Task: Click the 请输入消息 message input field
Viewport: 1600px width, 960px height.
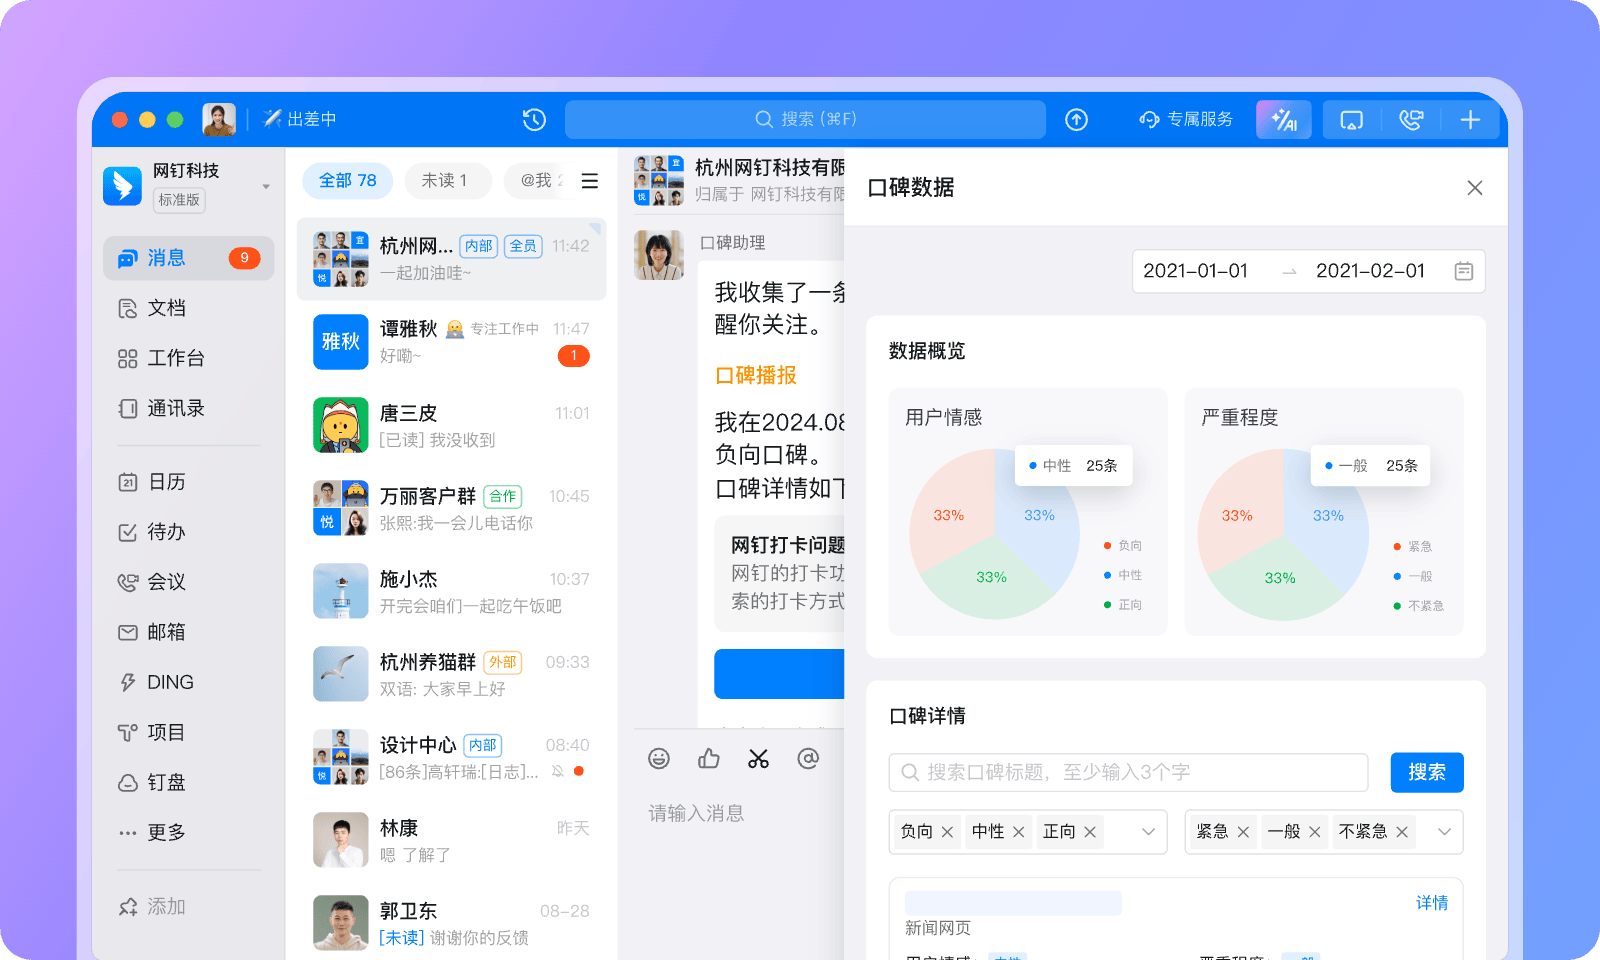Action: [697, 813]
